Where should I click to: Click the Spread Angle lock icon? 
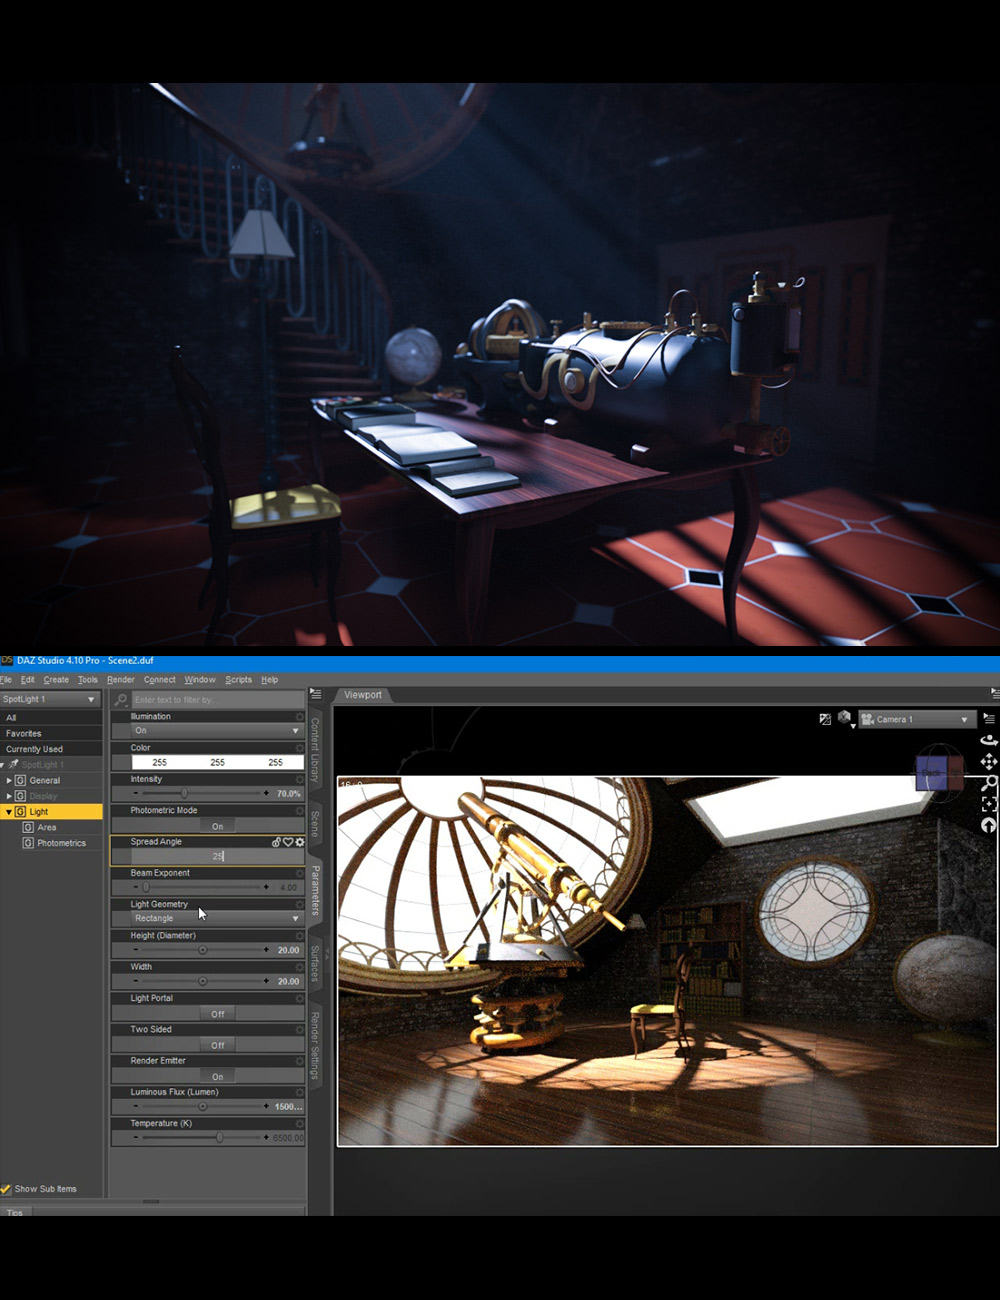(x=276, y=842)
